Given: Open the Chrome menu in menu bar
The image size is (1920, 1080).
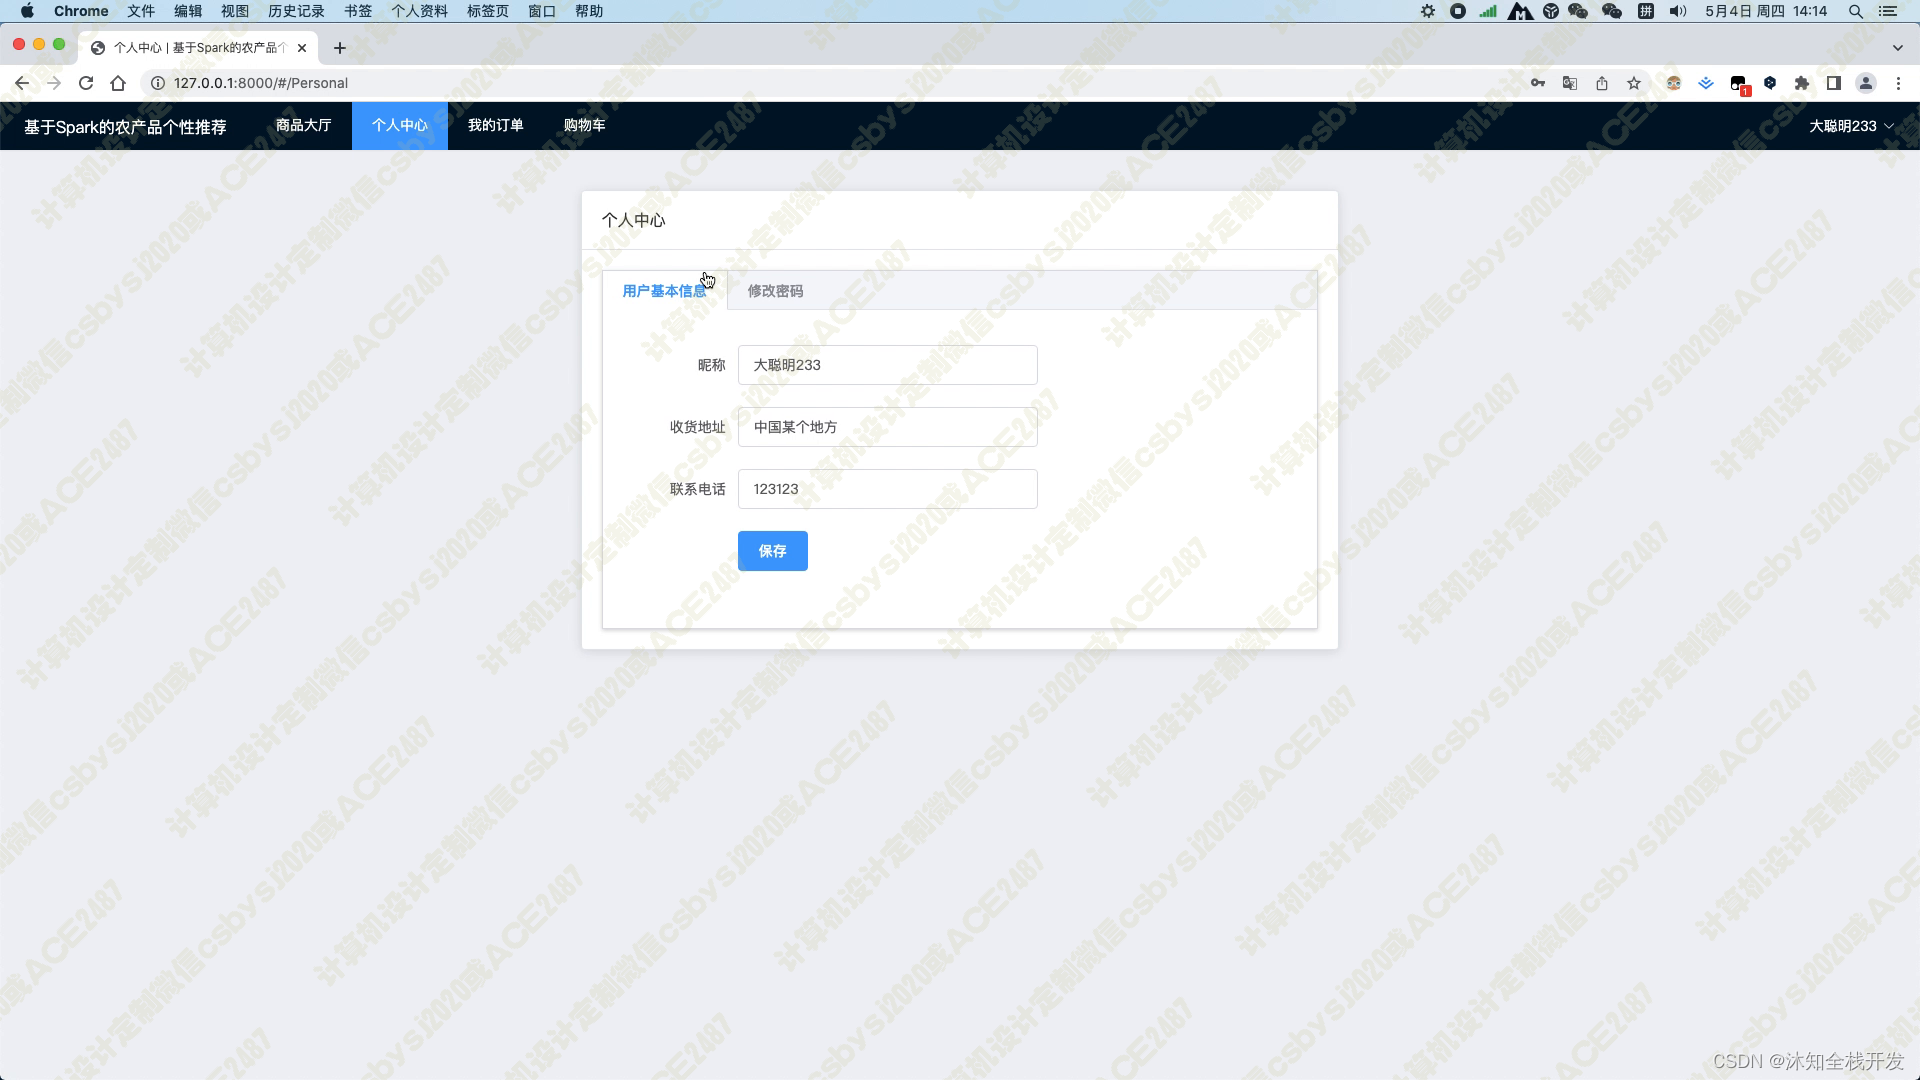Looking at the screenshot, I should tap(81, 11).
